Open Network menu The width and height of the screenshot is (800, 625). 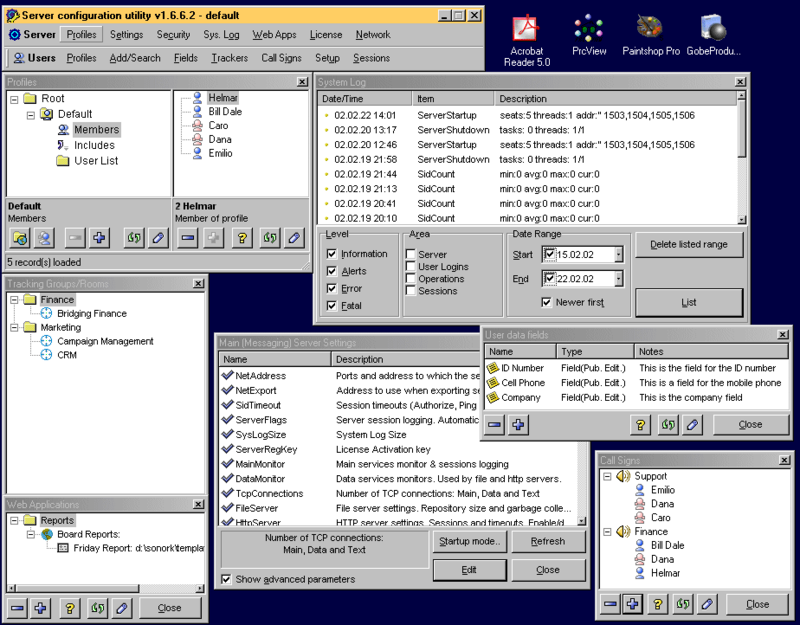(373, 35)
